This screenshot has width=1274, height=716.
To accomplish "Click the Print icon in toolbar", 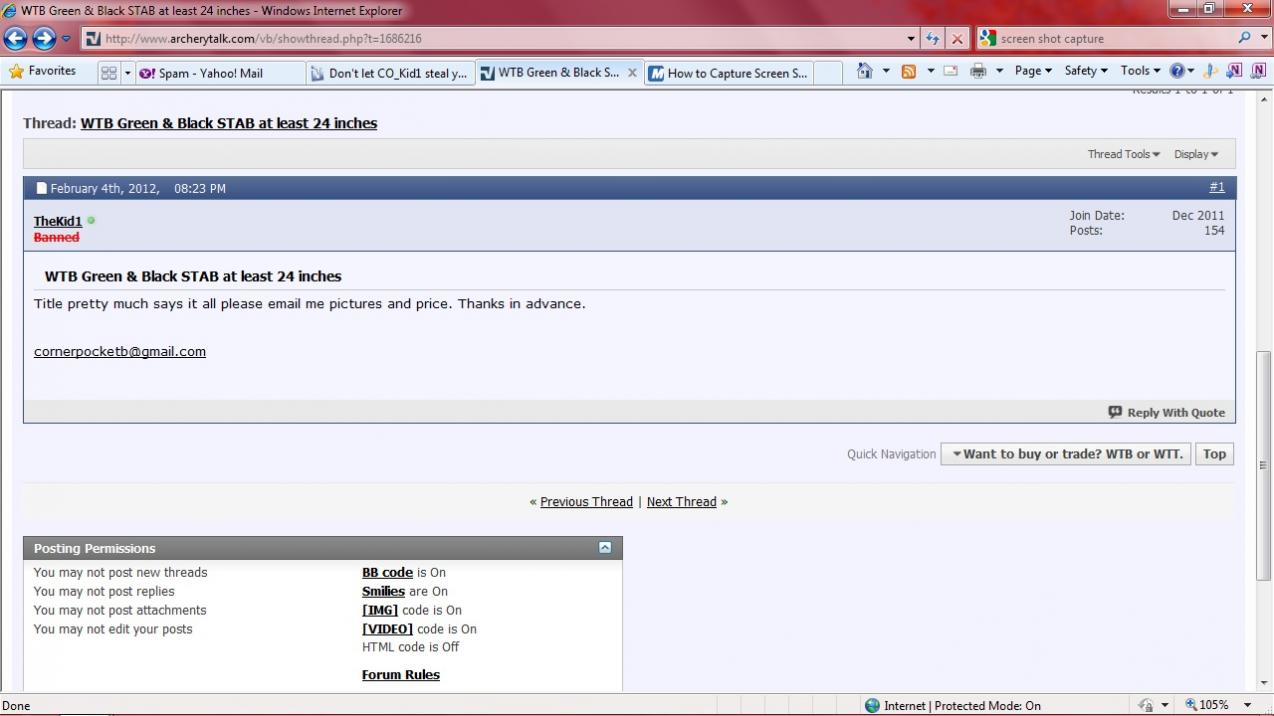I will click(x=978, y=71).
